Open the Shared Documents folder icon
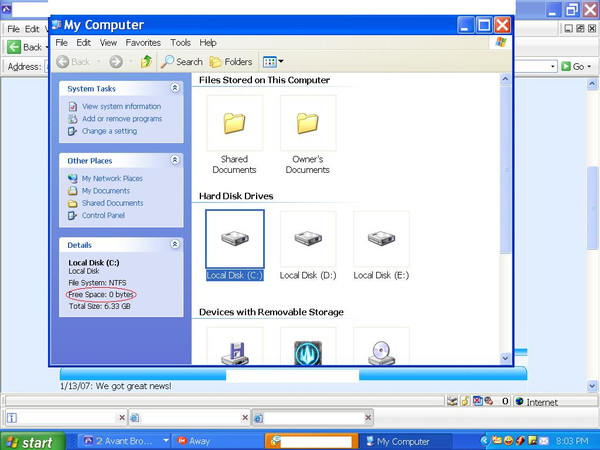 pos(235,123)
